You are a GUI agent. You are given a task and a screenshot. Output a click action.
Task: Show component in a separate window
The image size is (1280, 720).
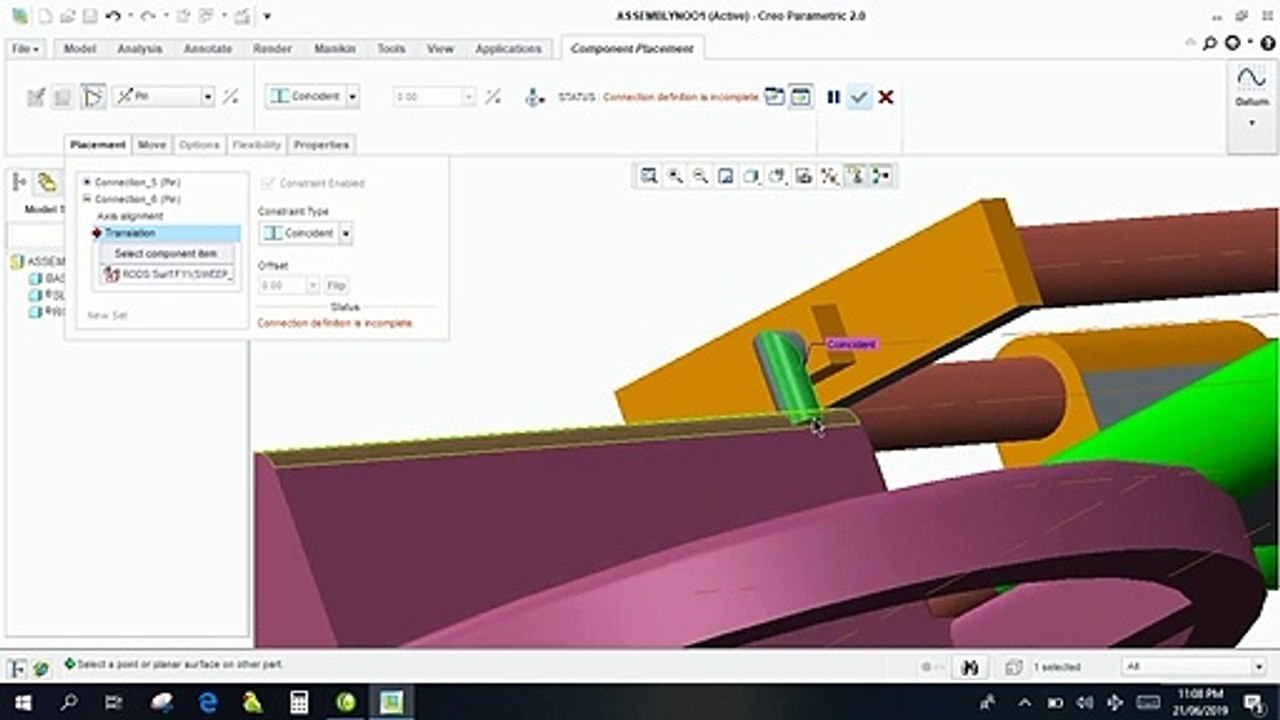[774, 96]
